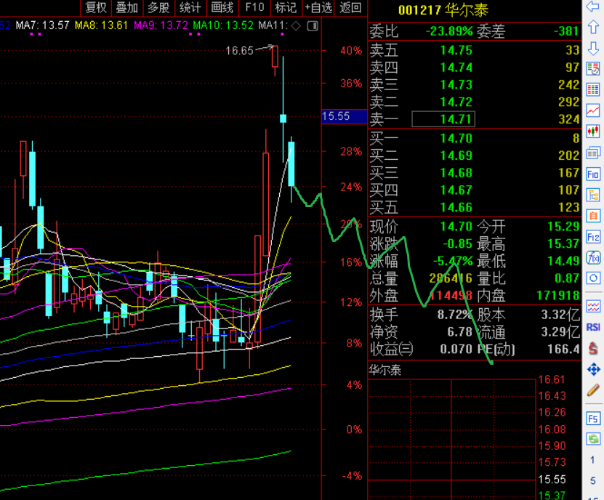This screenshot has height=500, width=604.
Task: Click the Fs icon in the sidebar
Action: pyautogui.click(x=593, y=419)
